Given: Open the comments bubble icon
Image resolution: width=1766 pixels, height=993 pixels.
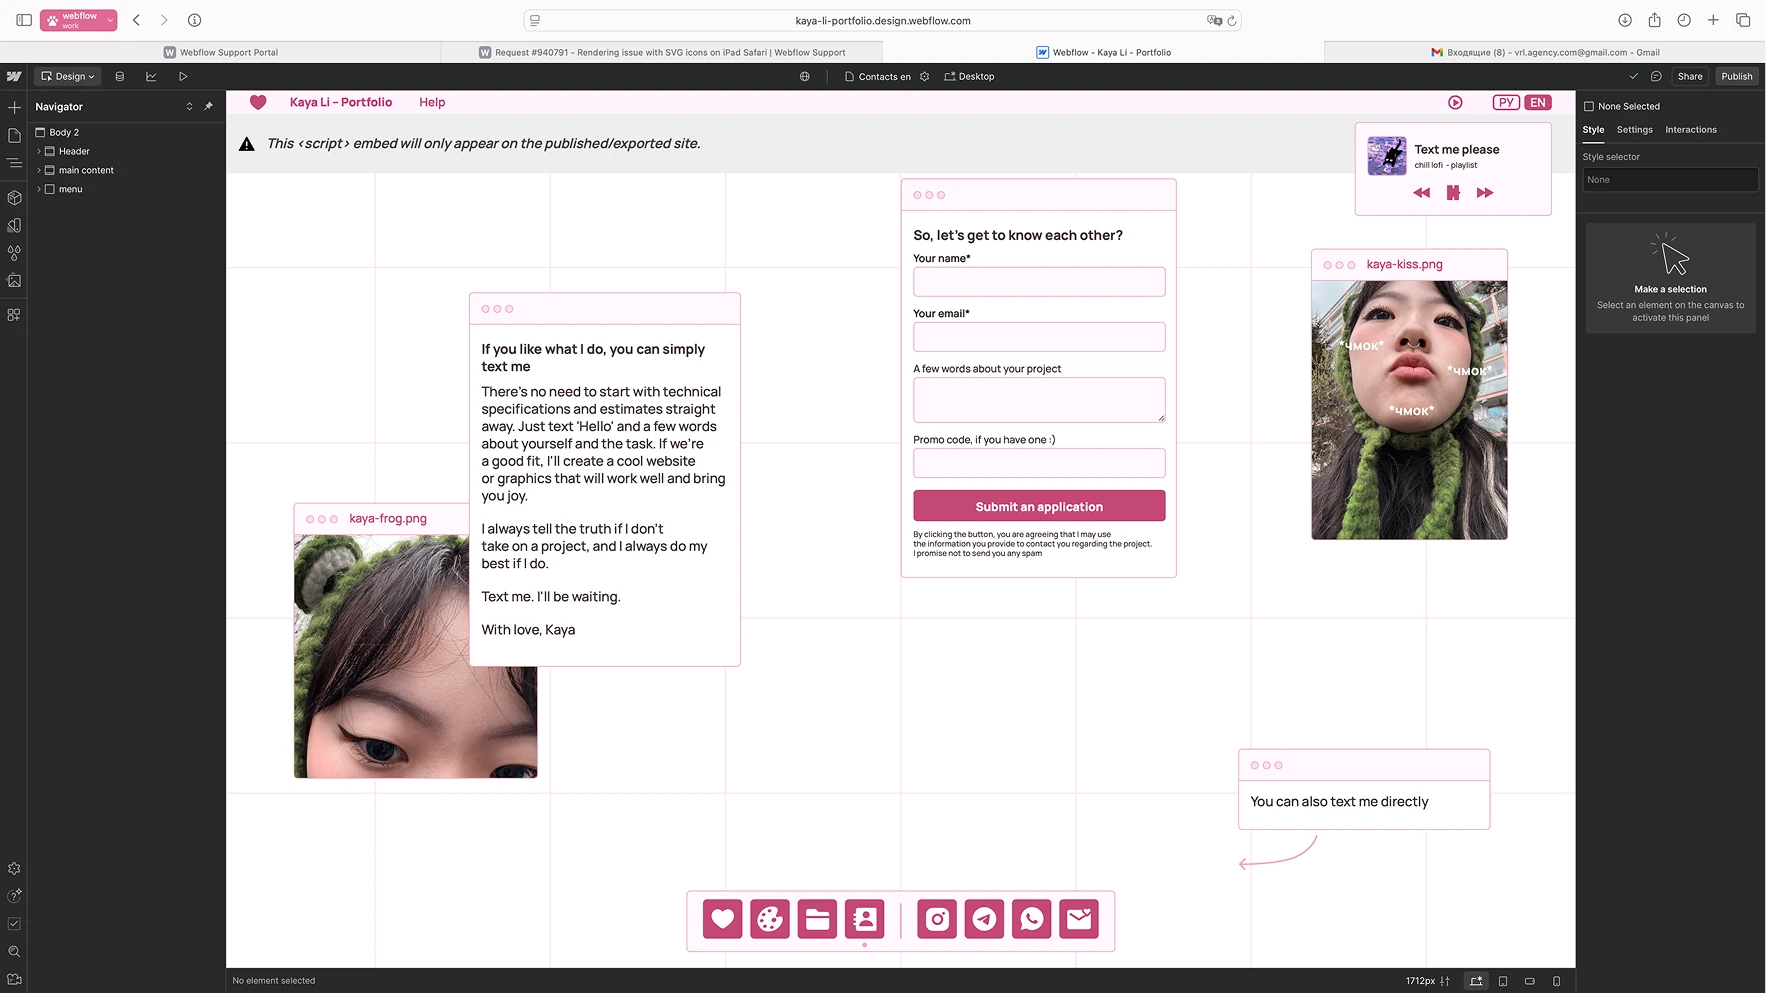Looking at the screenshot, I should (1656, 76).
